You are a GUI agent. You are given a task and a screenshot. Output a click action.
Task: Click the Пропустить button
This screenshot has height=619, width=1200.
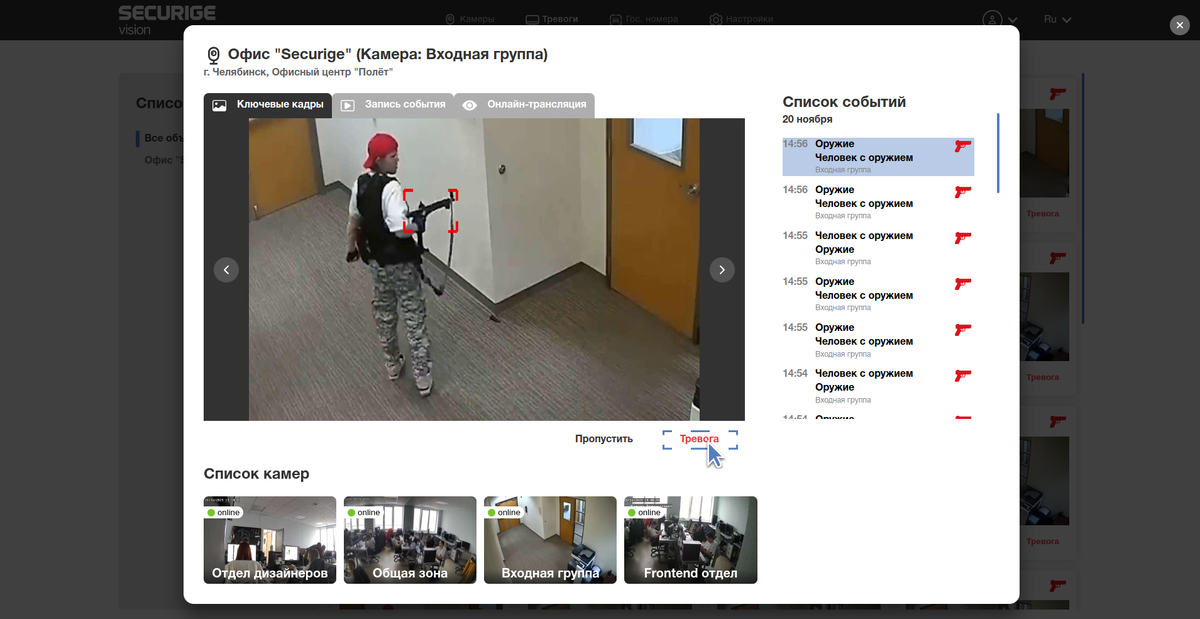point(602,438)
